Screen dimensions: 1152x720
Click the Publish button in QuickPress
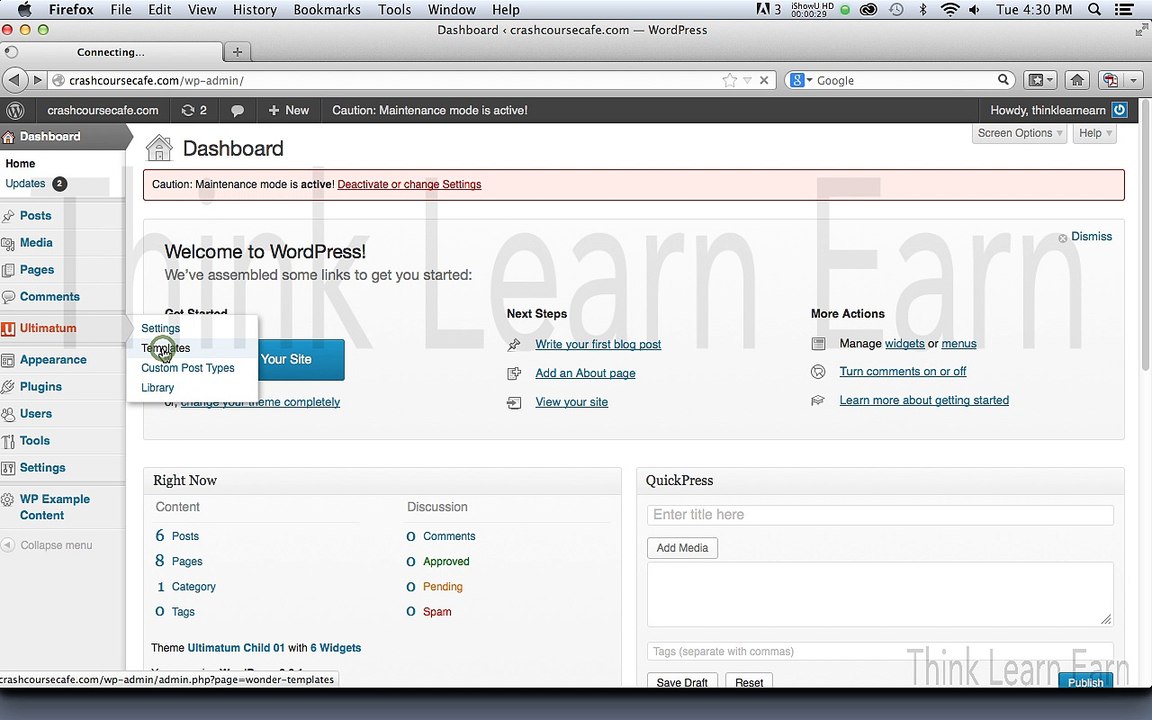coord(1085,682)
